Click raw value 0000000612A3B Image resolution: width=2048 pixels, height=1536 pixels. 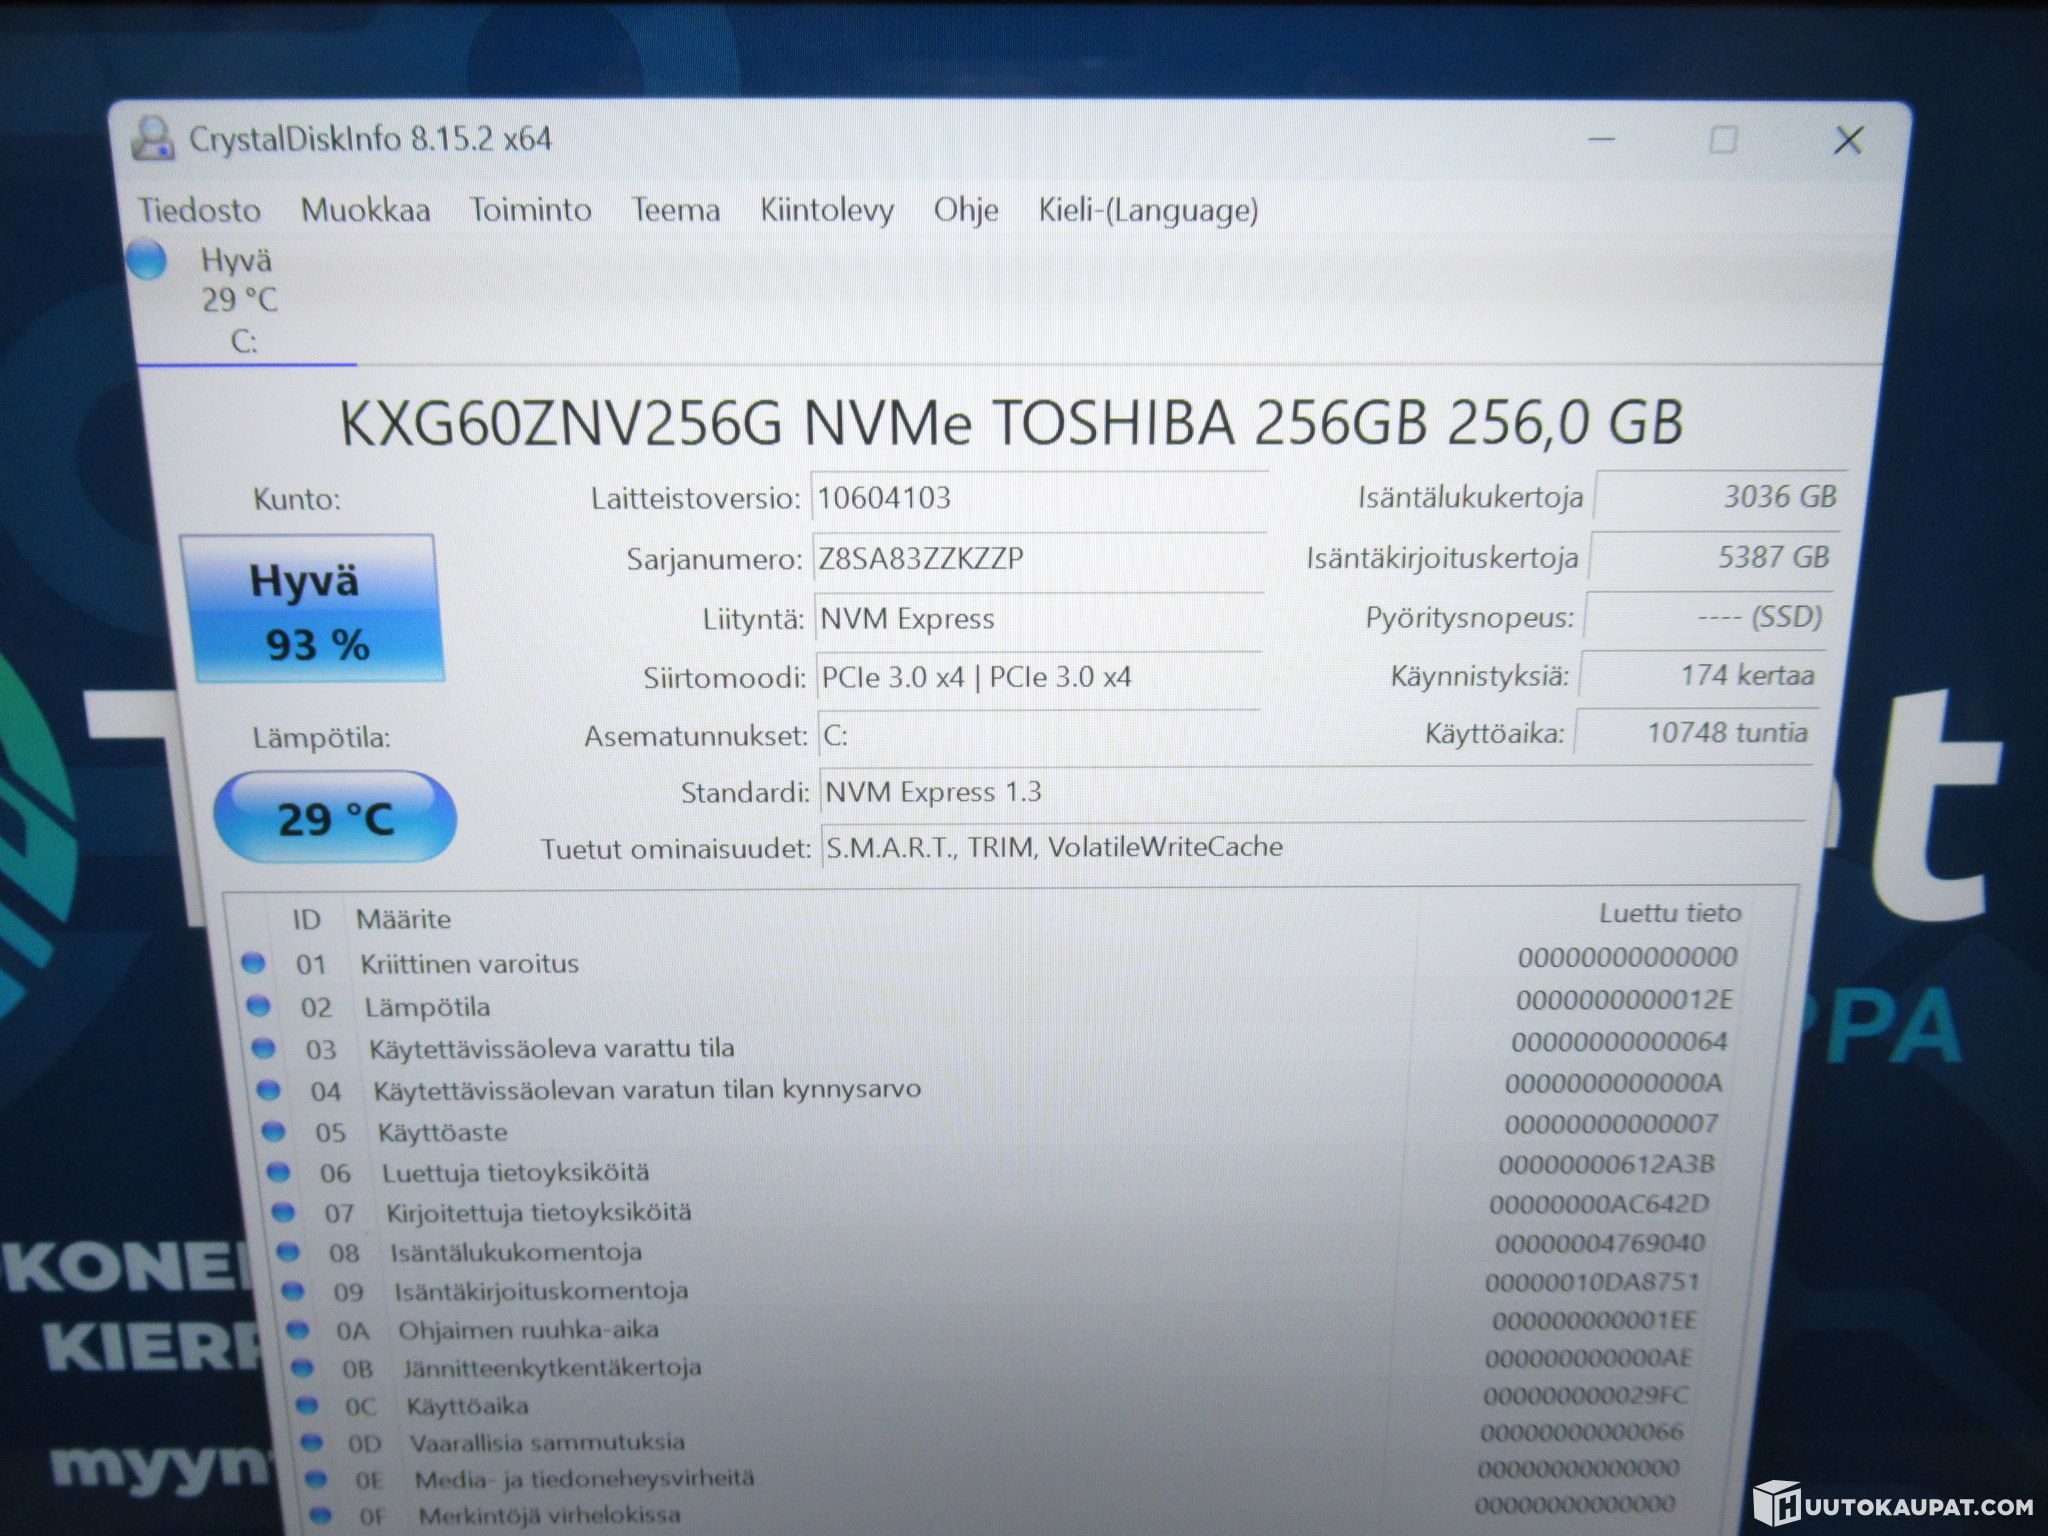[1607, 1164]
